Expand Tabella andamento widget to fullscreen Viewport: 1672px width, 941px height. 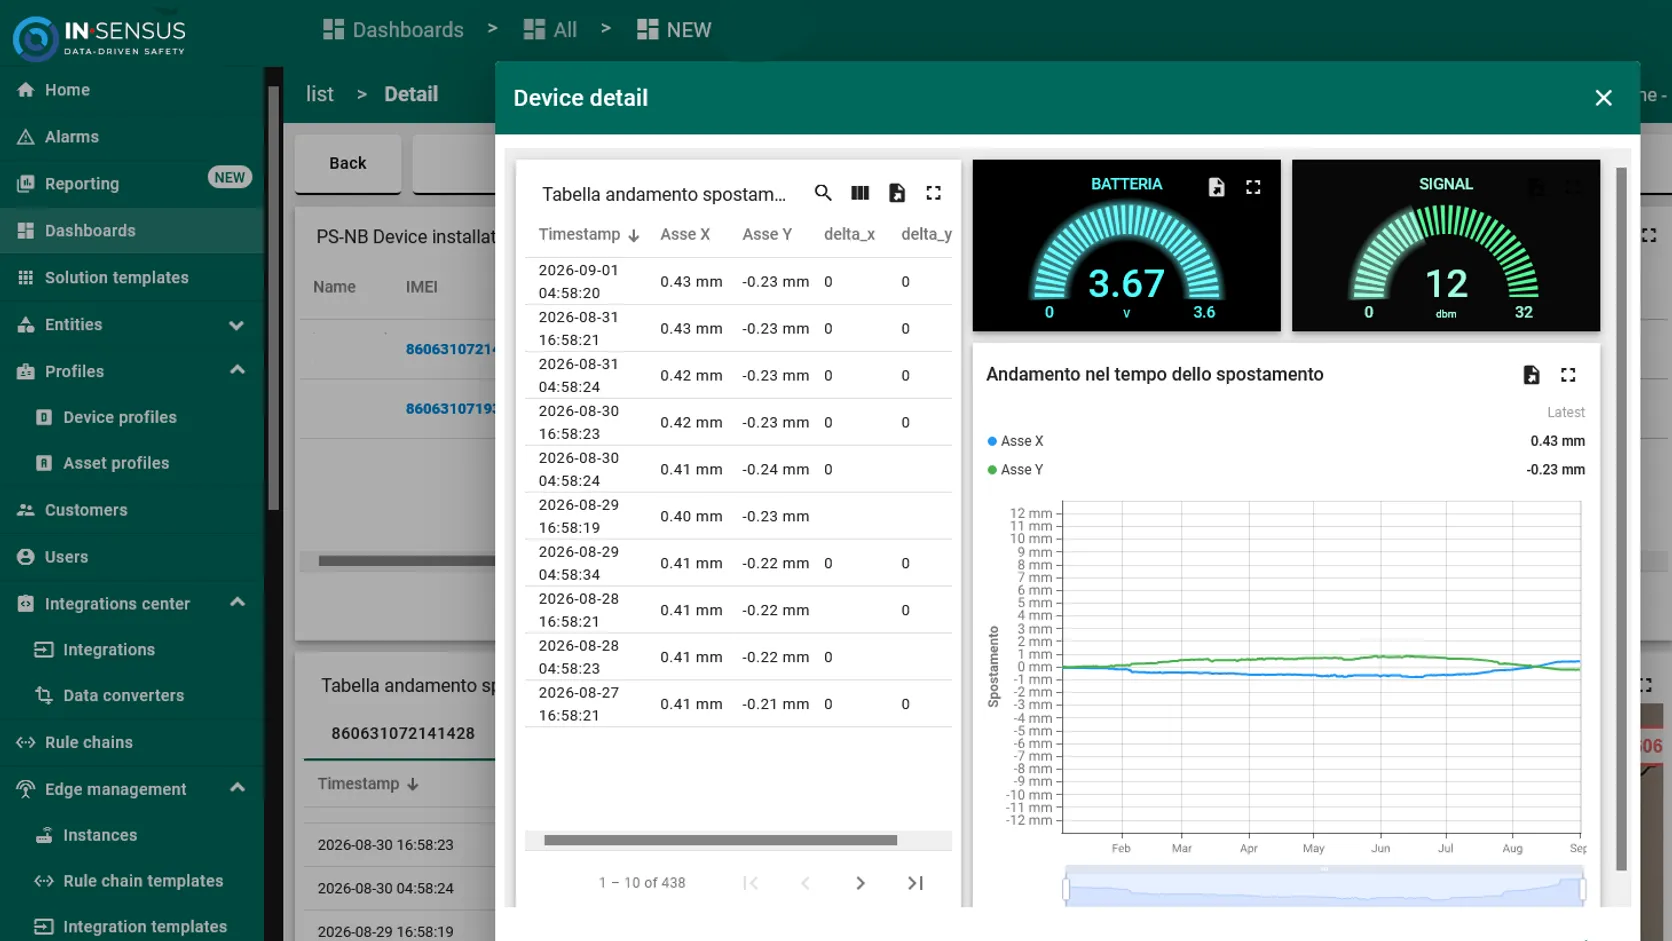click(933, 193)
